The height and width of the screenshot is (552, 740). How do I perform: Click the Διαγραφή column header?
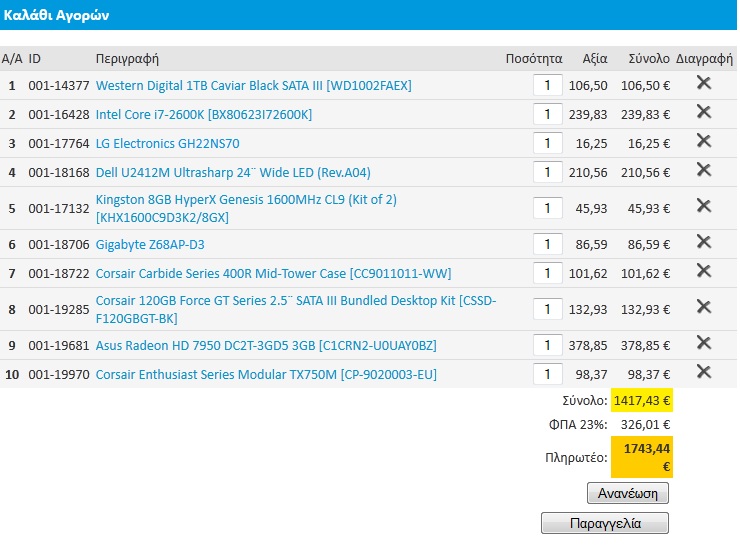click(x=704, y=59)
